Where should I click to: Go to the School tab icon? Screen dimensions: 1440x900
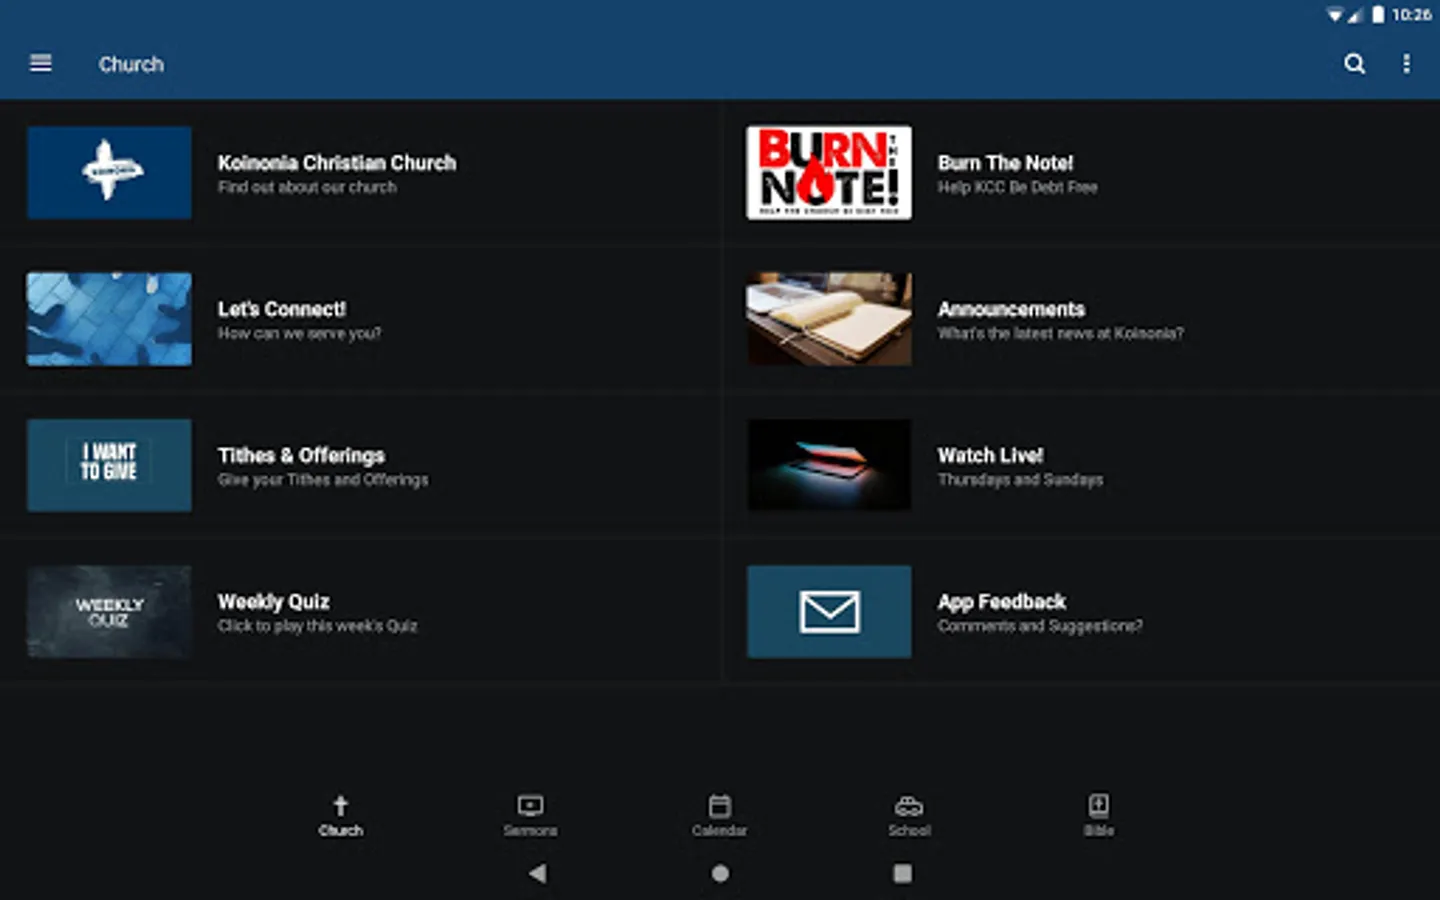[909, 805]
